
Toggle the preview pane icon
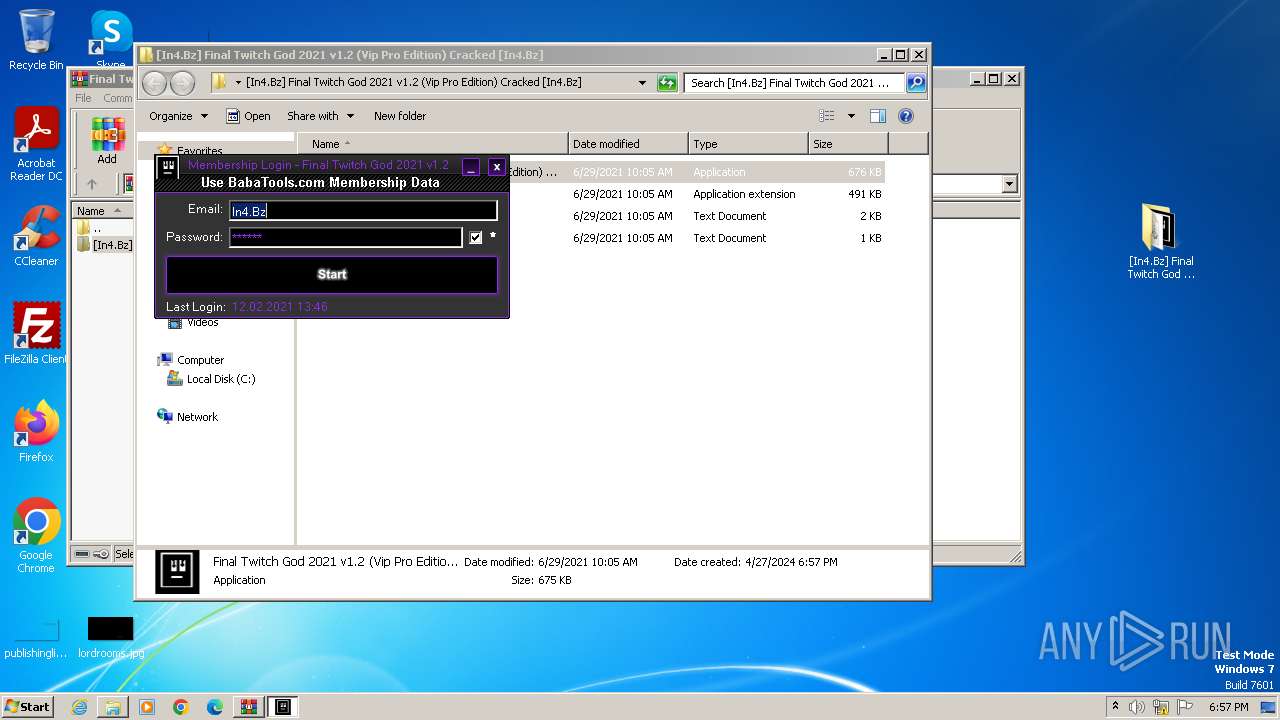coord(878,116)
